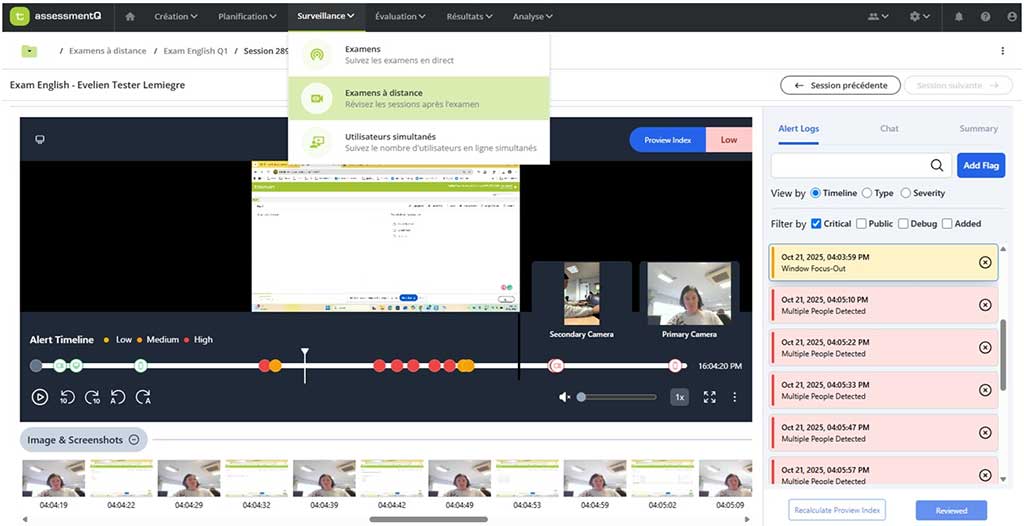Dismiss the 04:05:47 PM Multiple People alert
This screenshot has height=526, width=1024.
pyautogui.click(x=985, y=433)
